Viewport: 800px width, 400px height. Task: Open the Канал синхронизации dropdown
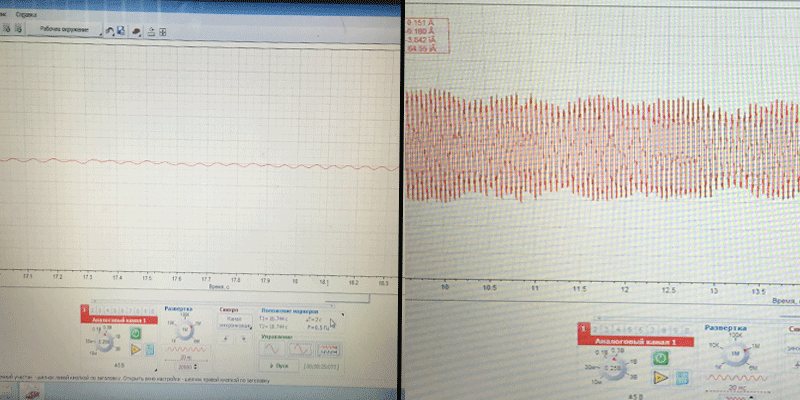[233, 323]
